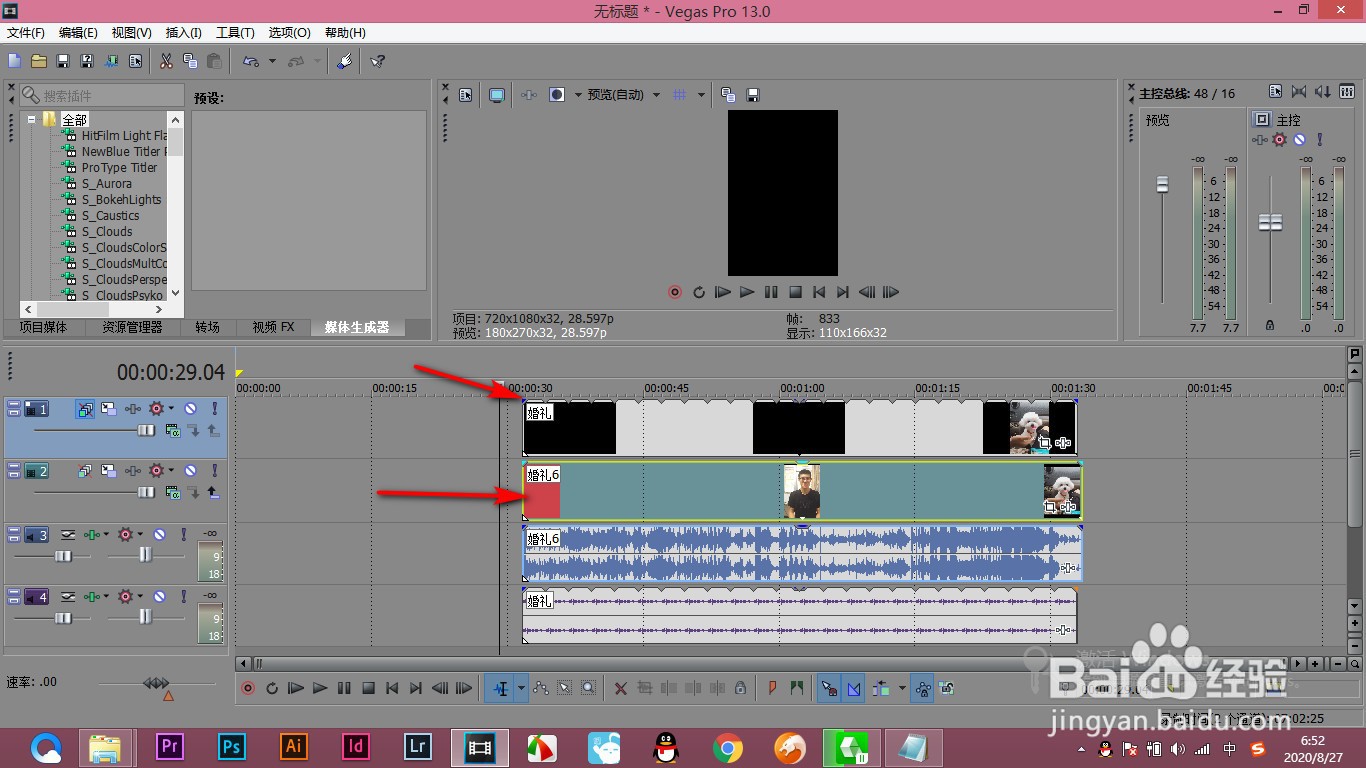Open the undo history dropdown arrow
The image size is (1366, 768).
click(273, 62)
